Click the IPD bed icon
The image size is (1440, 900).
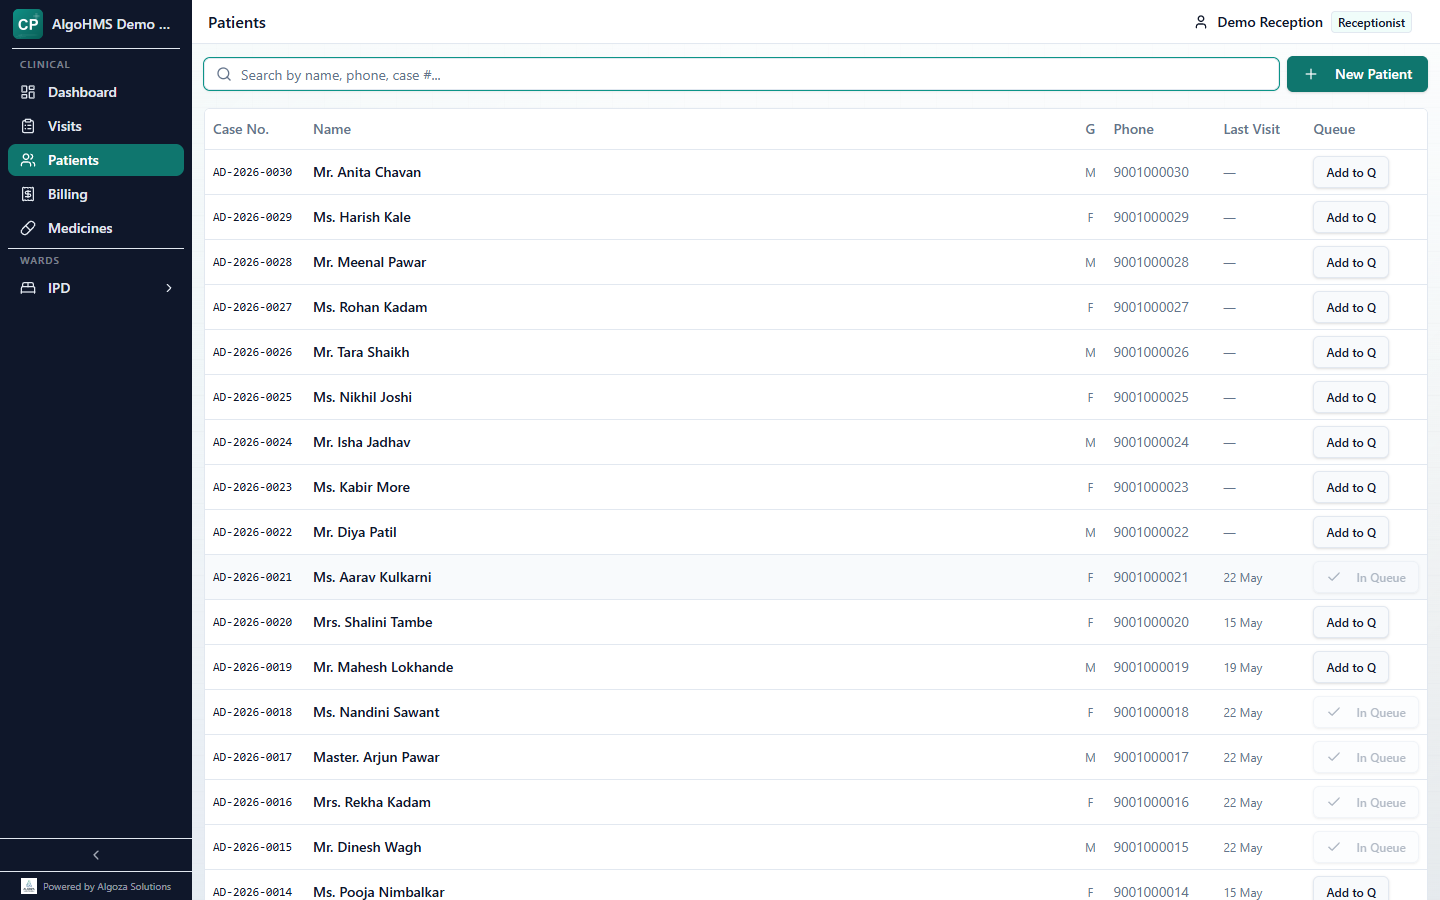(x=28, y=288)
